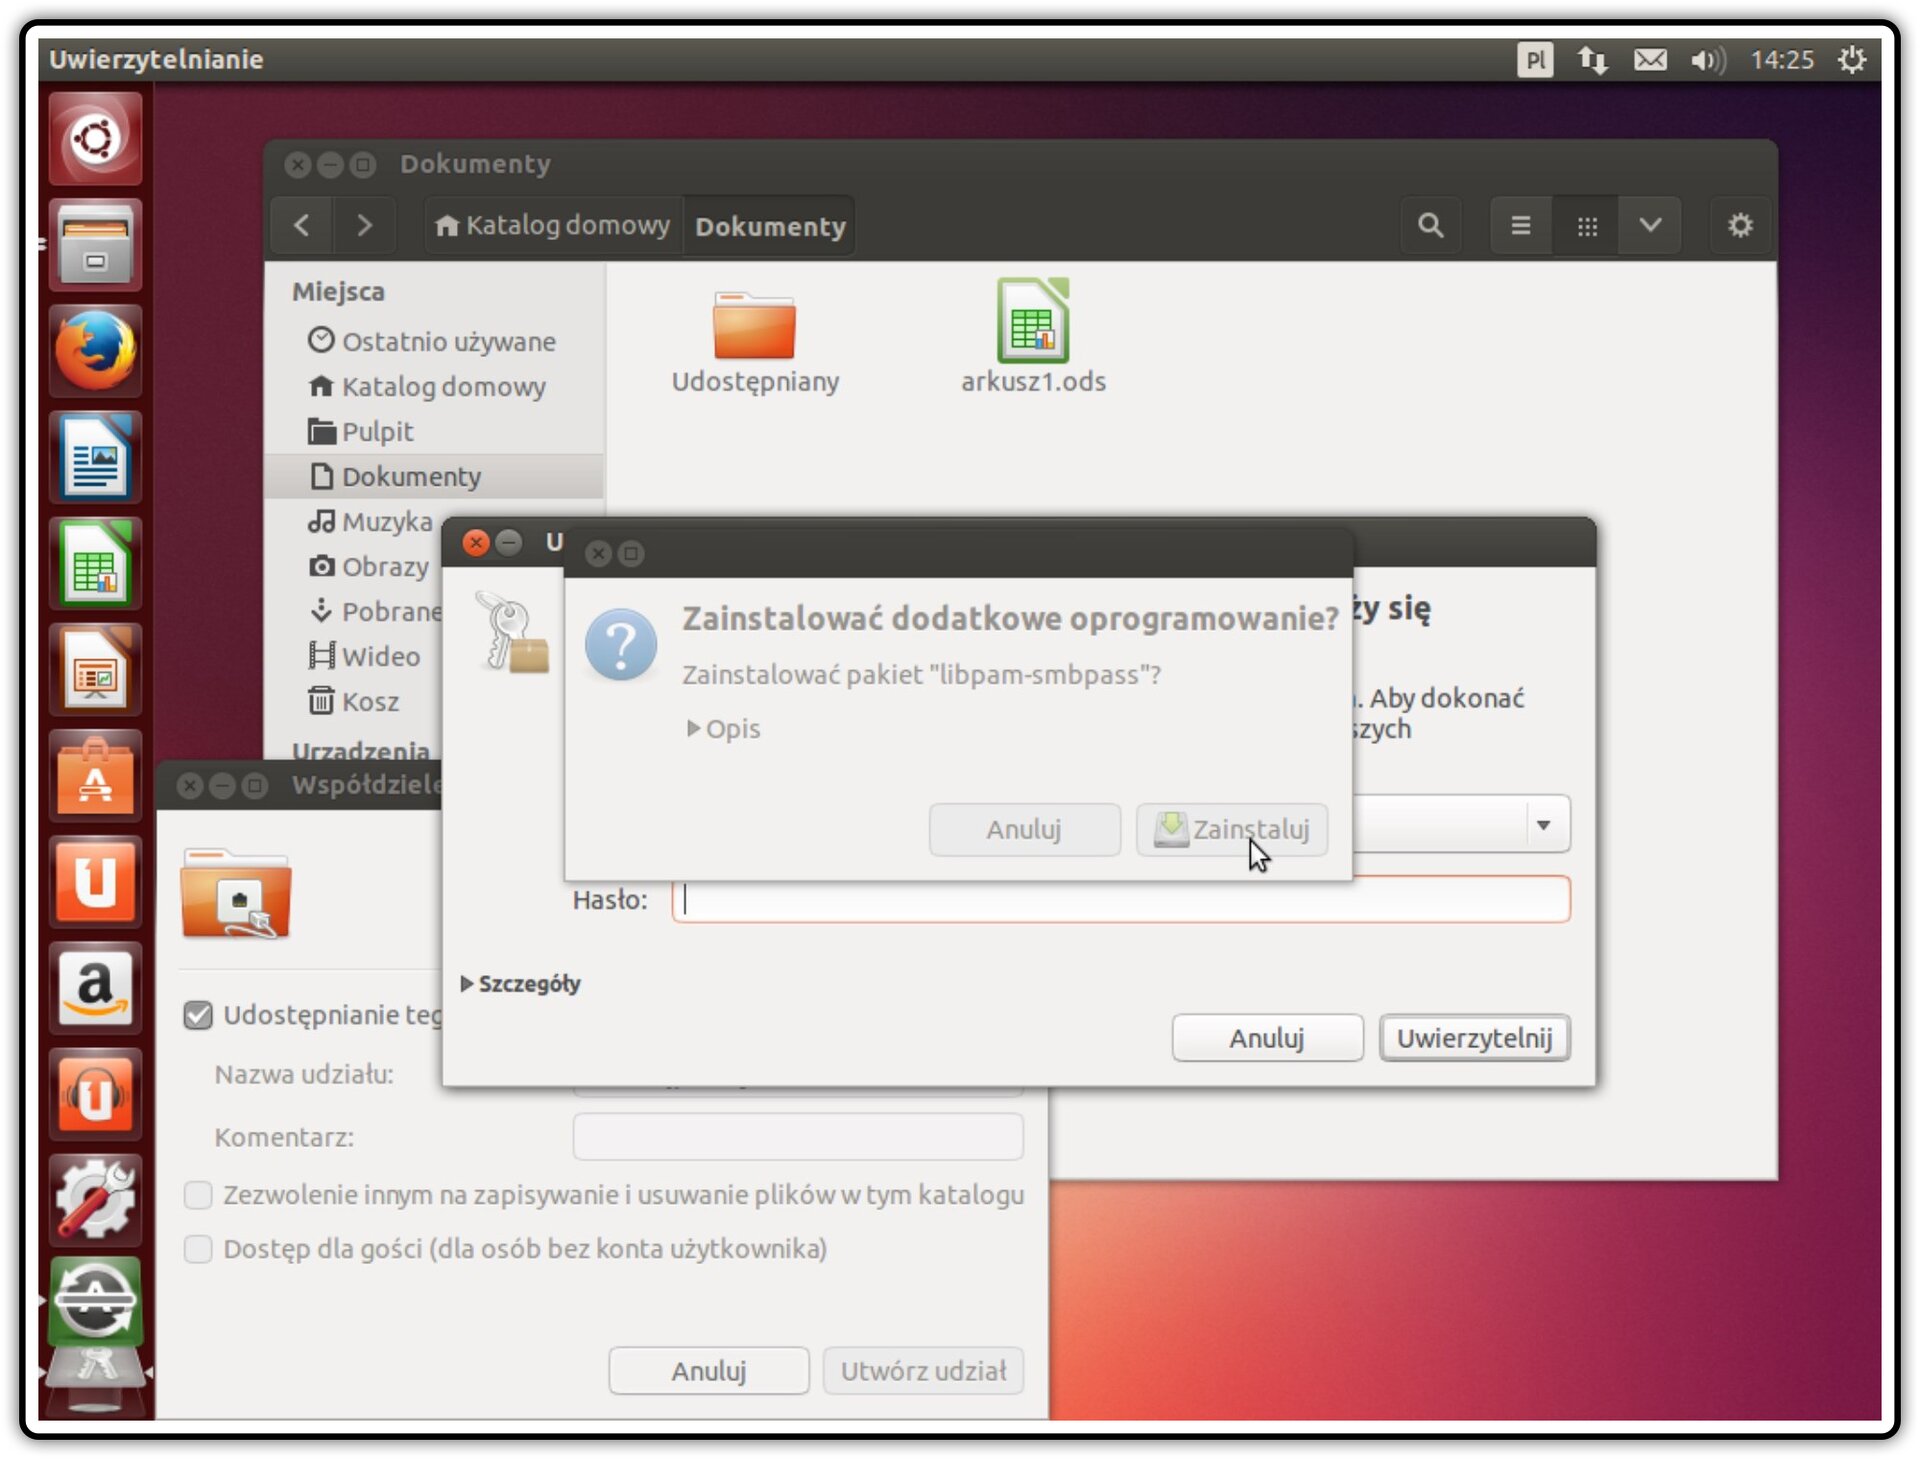Select Pulpit in the sidebar
The width and height of the screenshot is (1920, 1459).
433,432
